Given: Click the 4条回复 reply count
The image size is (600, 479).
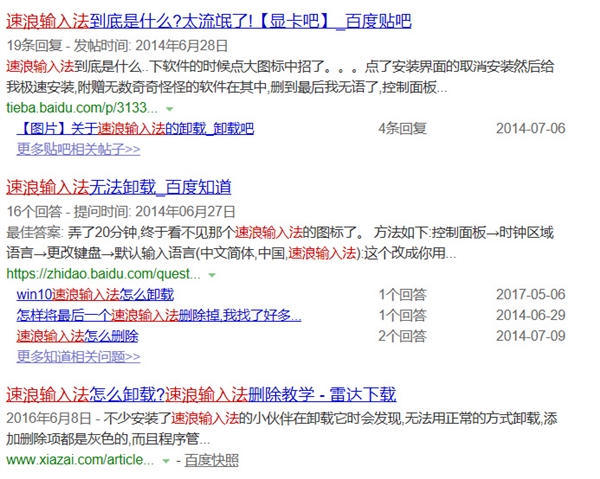Looking at the screenshot, I should click(403, 129).
